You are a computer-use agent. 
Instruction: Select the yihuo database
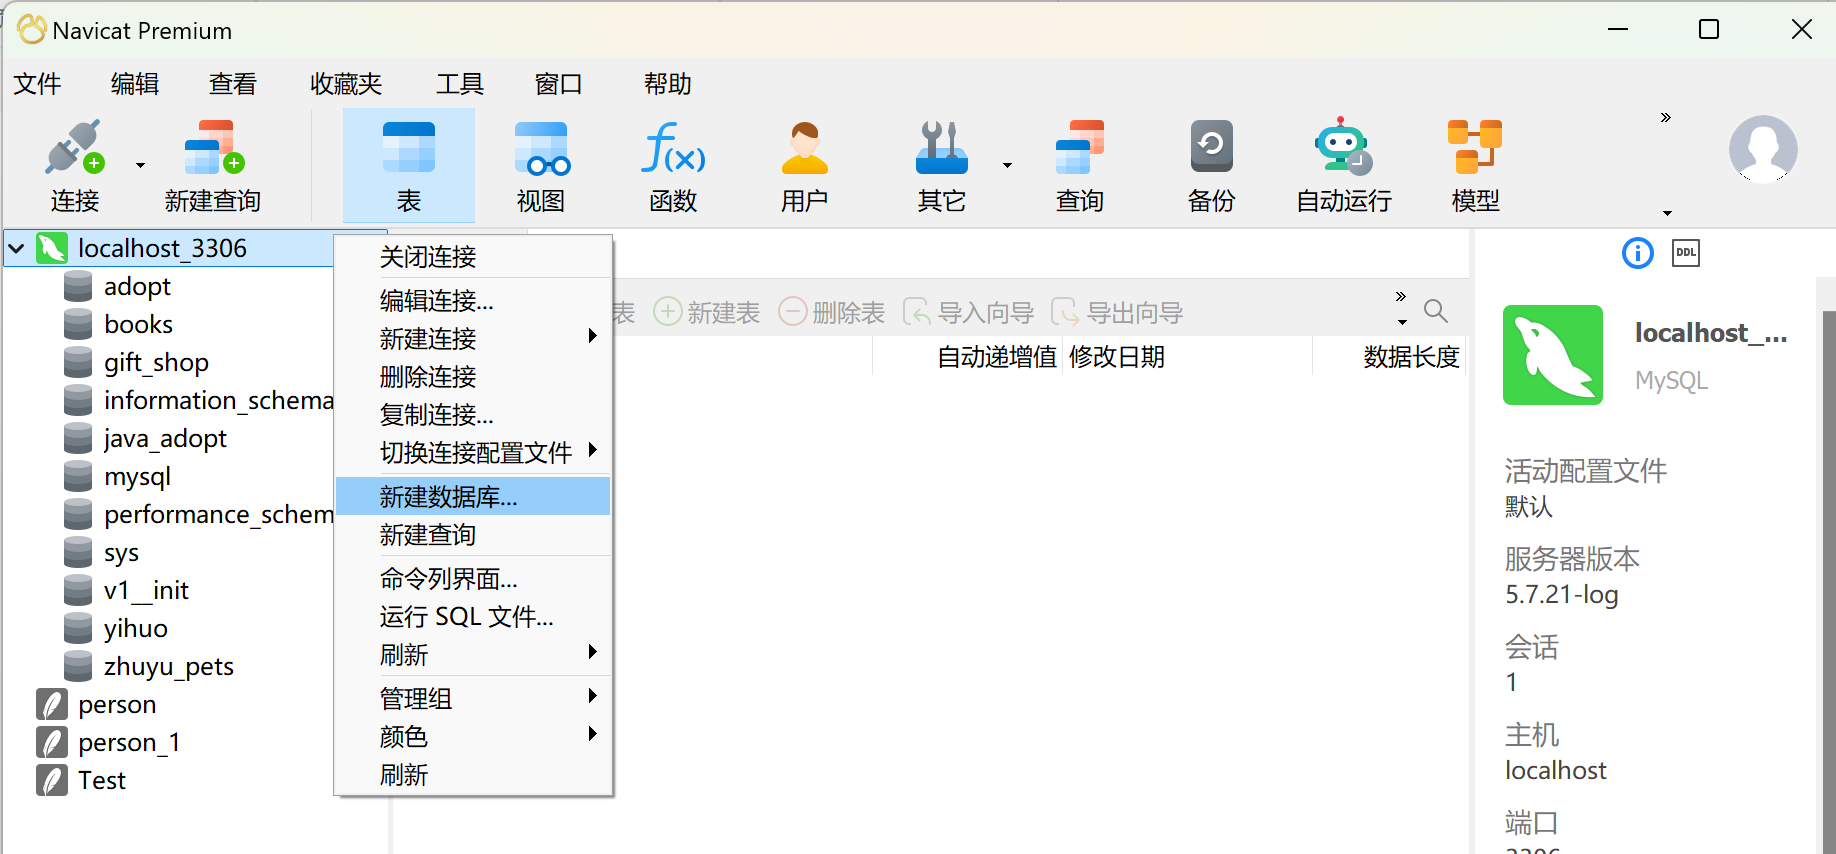(135, 629)
